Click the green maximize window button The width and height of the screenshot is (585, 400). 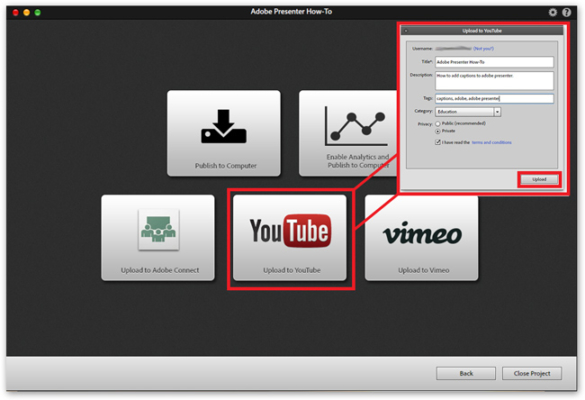38,13
